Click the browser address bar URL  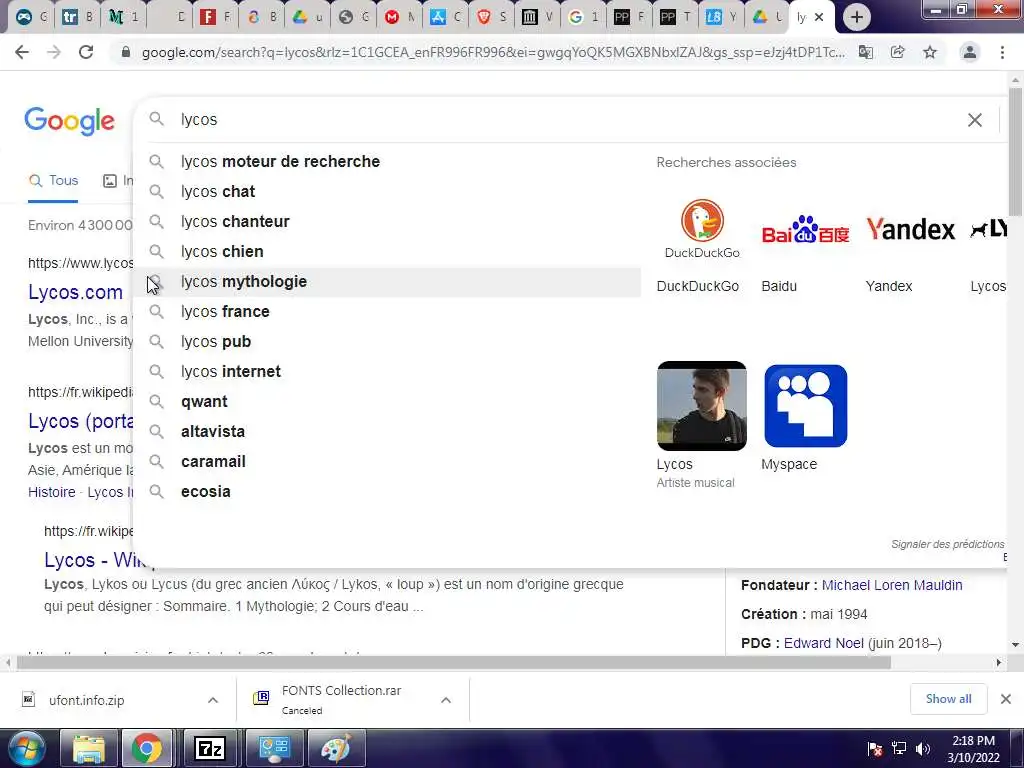click(493, 52)
